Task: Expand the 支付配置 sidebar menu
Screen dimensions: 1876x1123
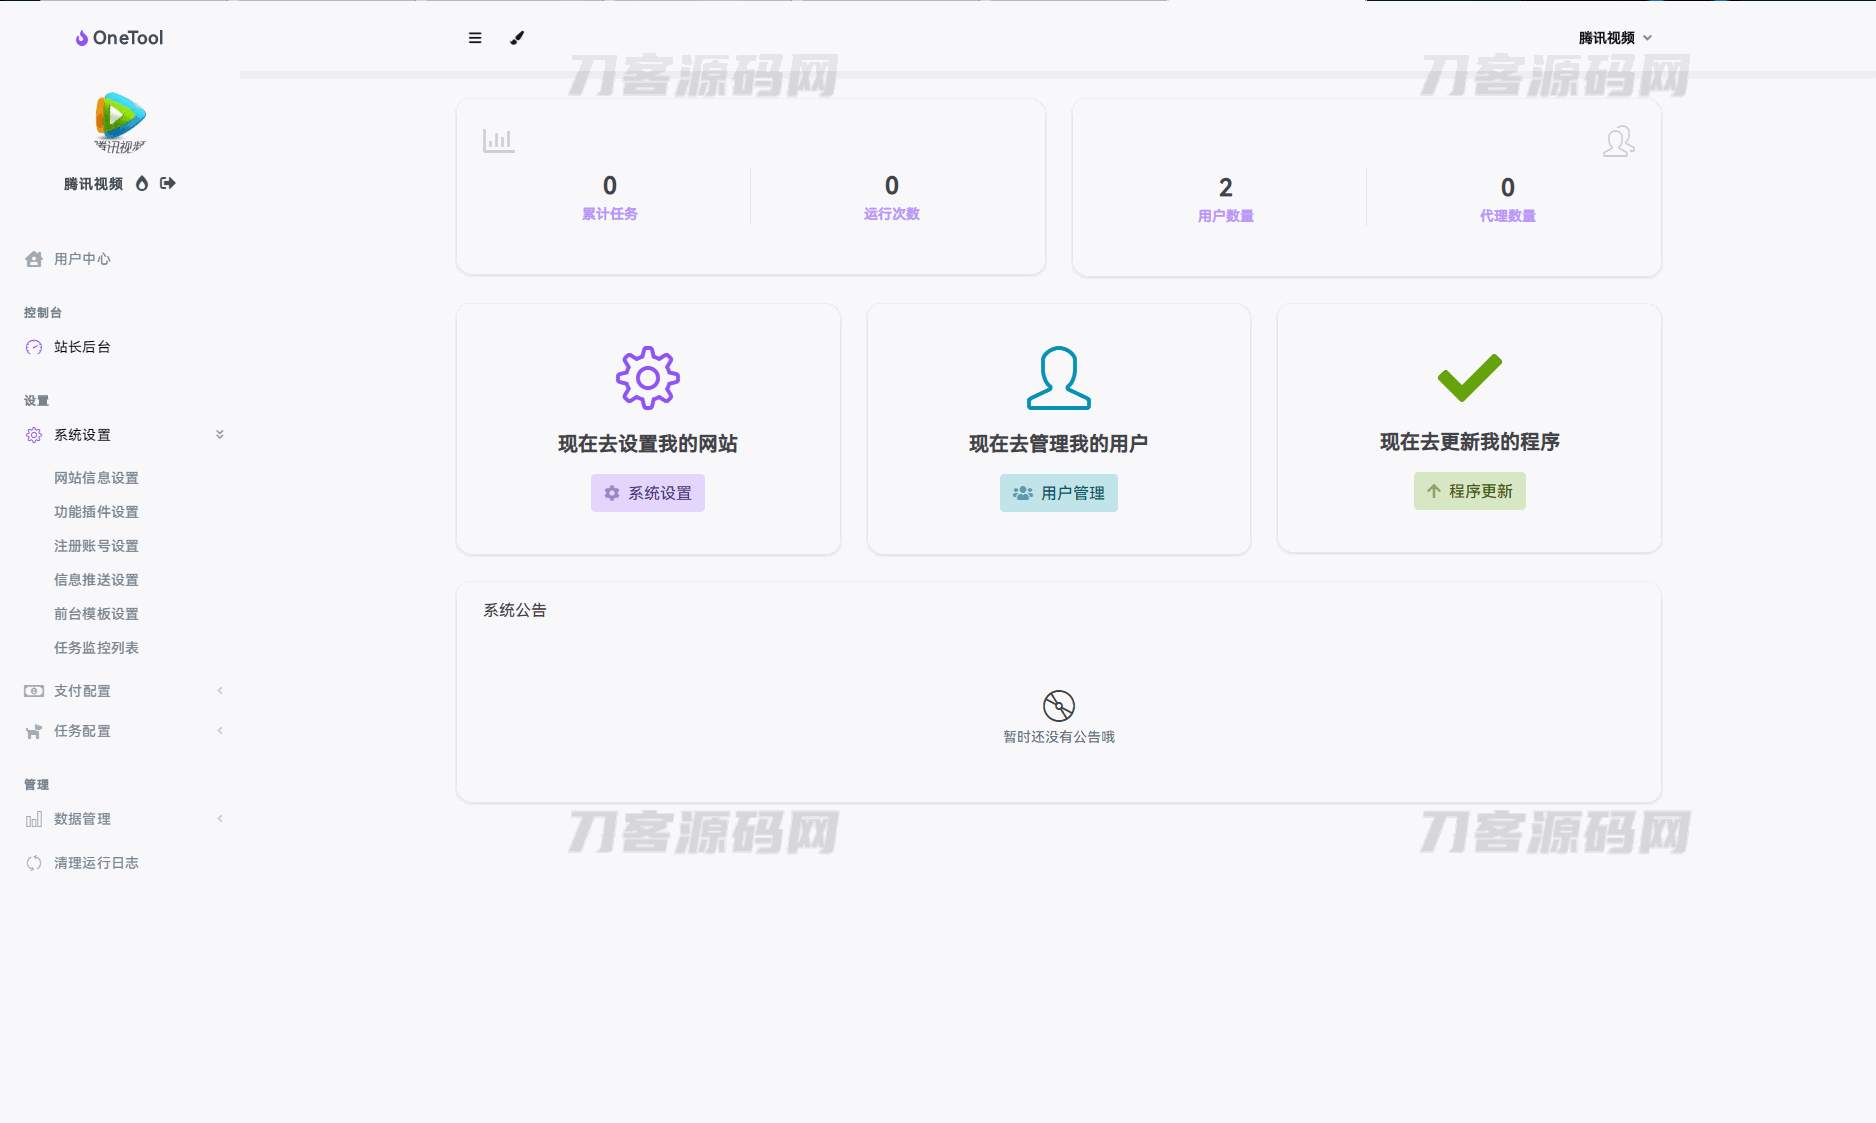Action: tap(124, 691)
